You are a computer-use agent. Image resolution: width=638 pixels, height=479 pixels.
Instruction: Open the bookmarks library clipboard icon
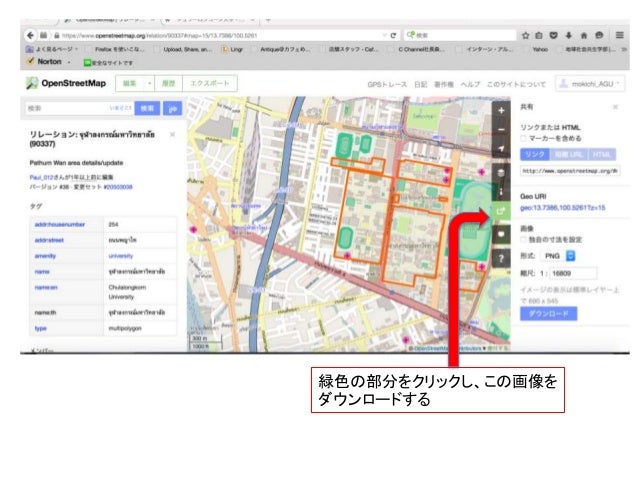tap(539, 35)
